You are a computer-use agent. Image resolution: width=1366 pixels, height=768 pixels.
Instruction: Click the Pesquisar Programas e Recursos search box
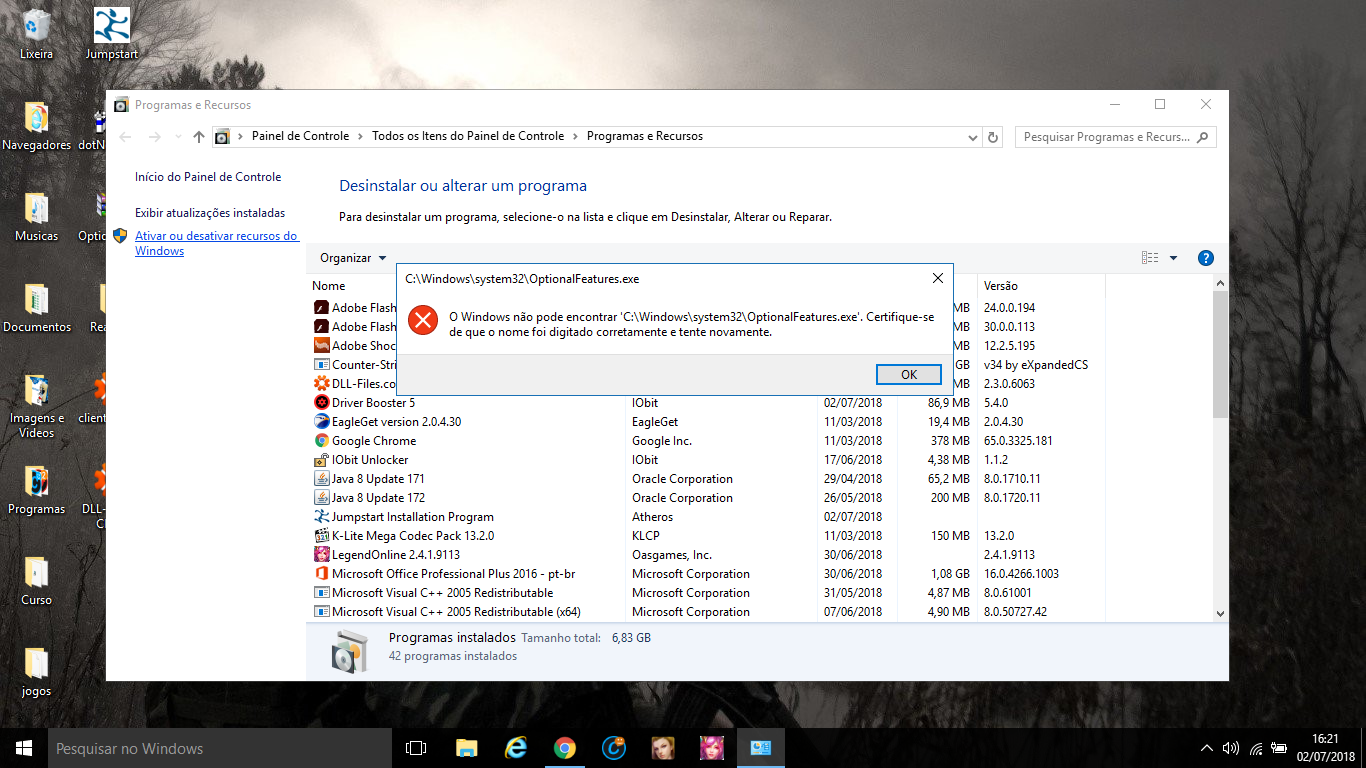(x=1115, y=137)
